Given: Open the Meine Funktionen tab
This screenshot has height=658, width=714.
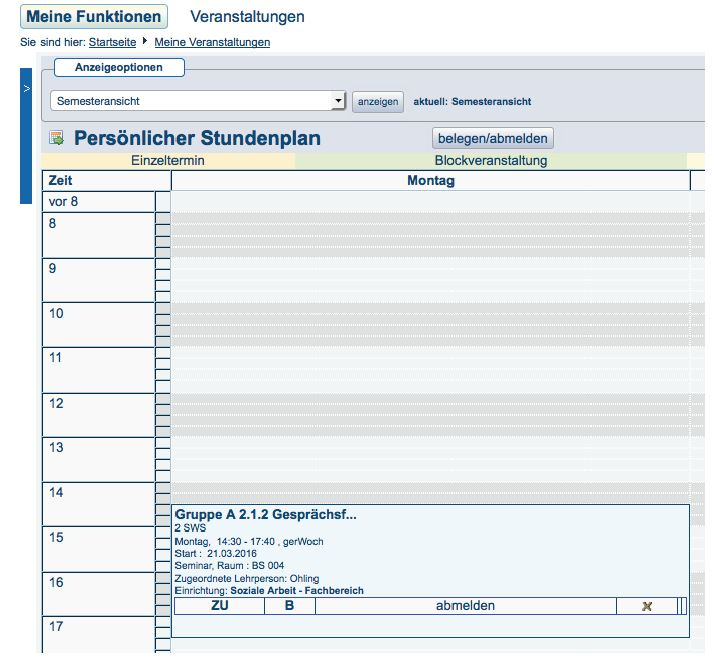Looking at the screenshot, I should [93, 17].
